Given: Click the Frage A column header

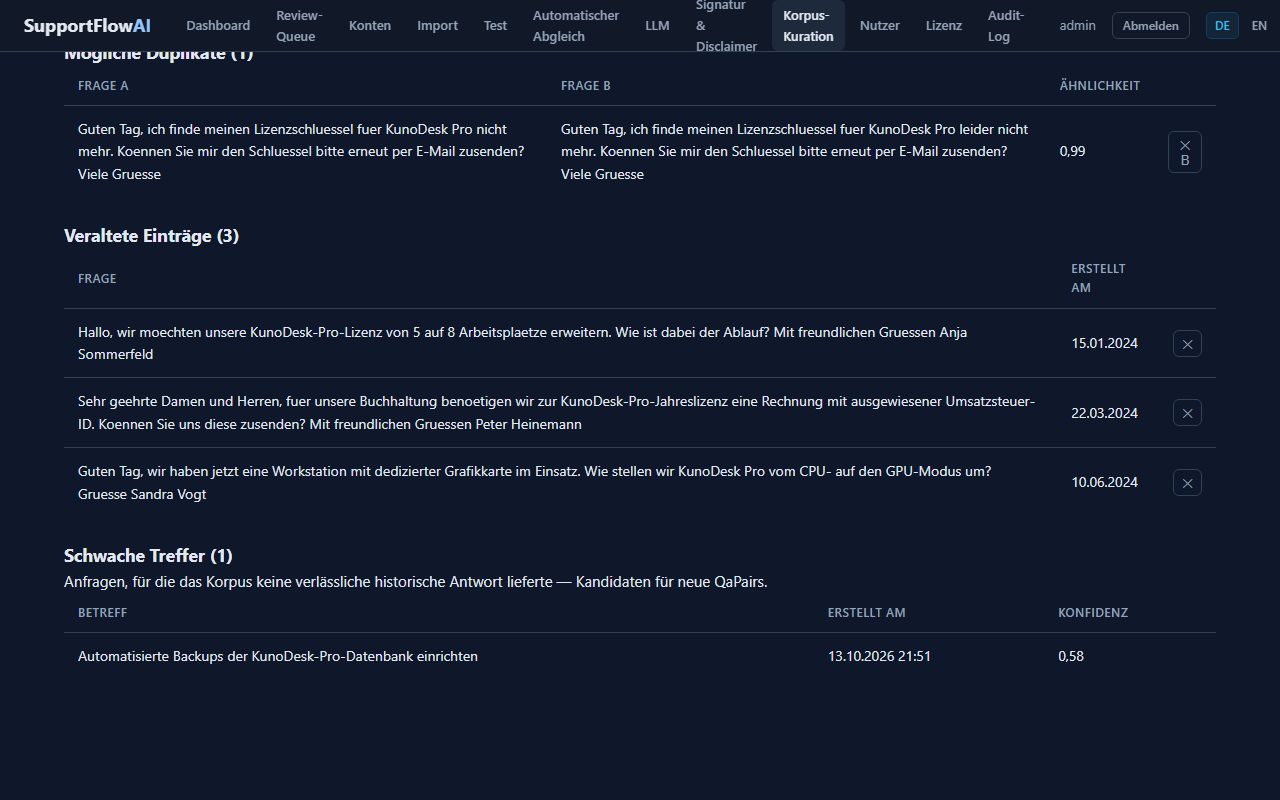Looking at the screenshot, I should 103,86.
